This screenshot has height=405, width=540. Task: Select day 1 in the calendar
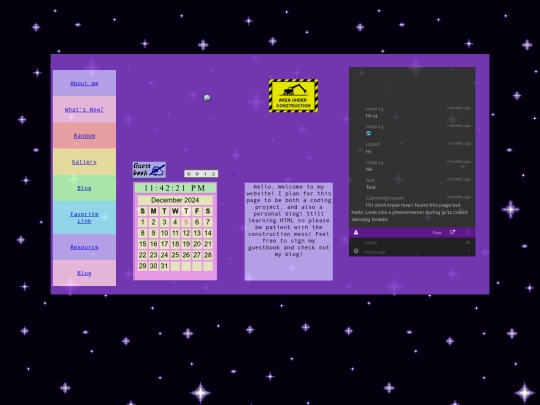143,222
